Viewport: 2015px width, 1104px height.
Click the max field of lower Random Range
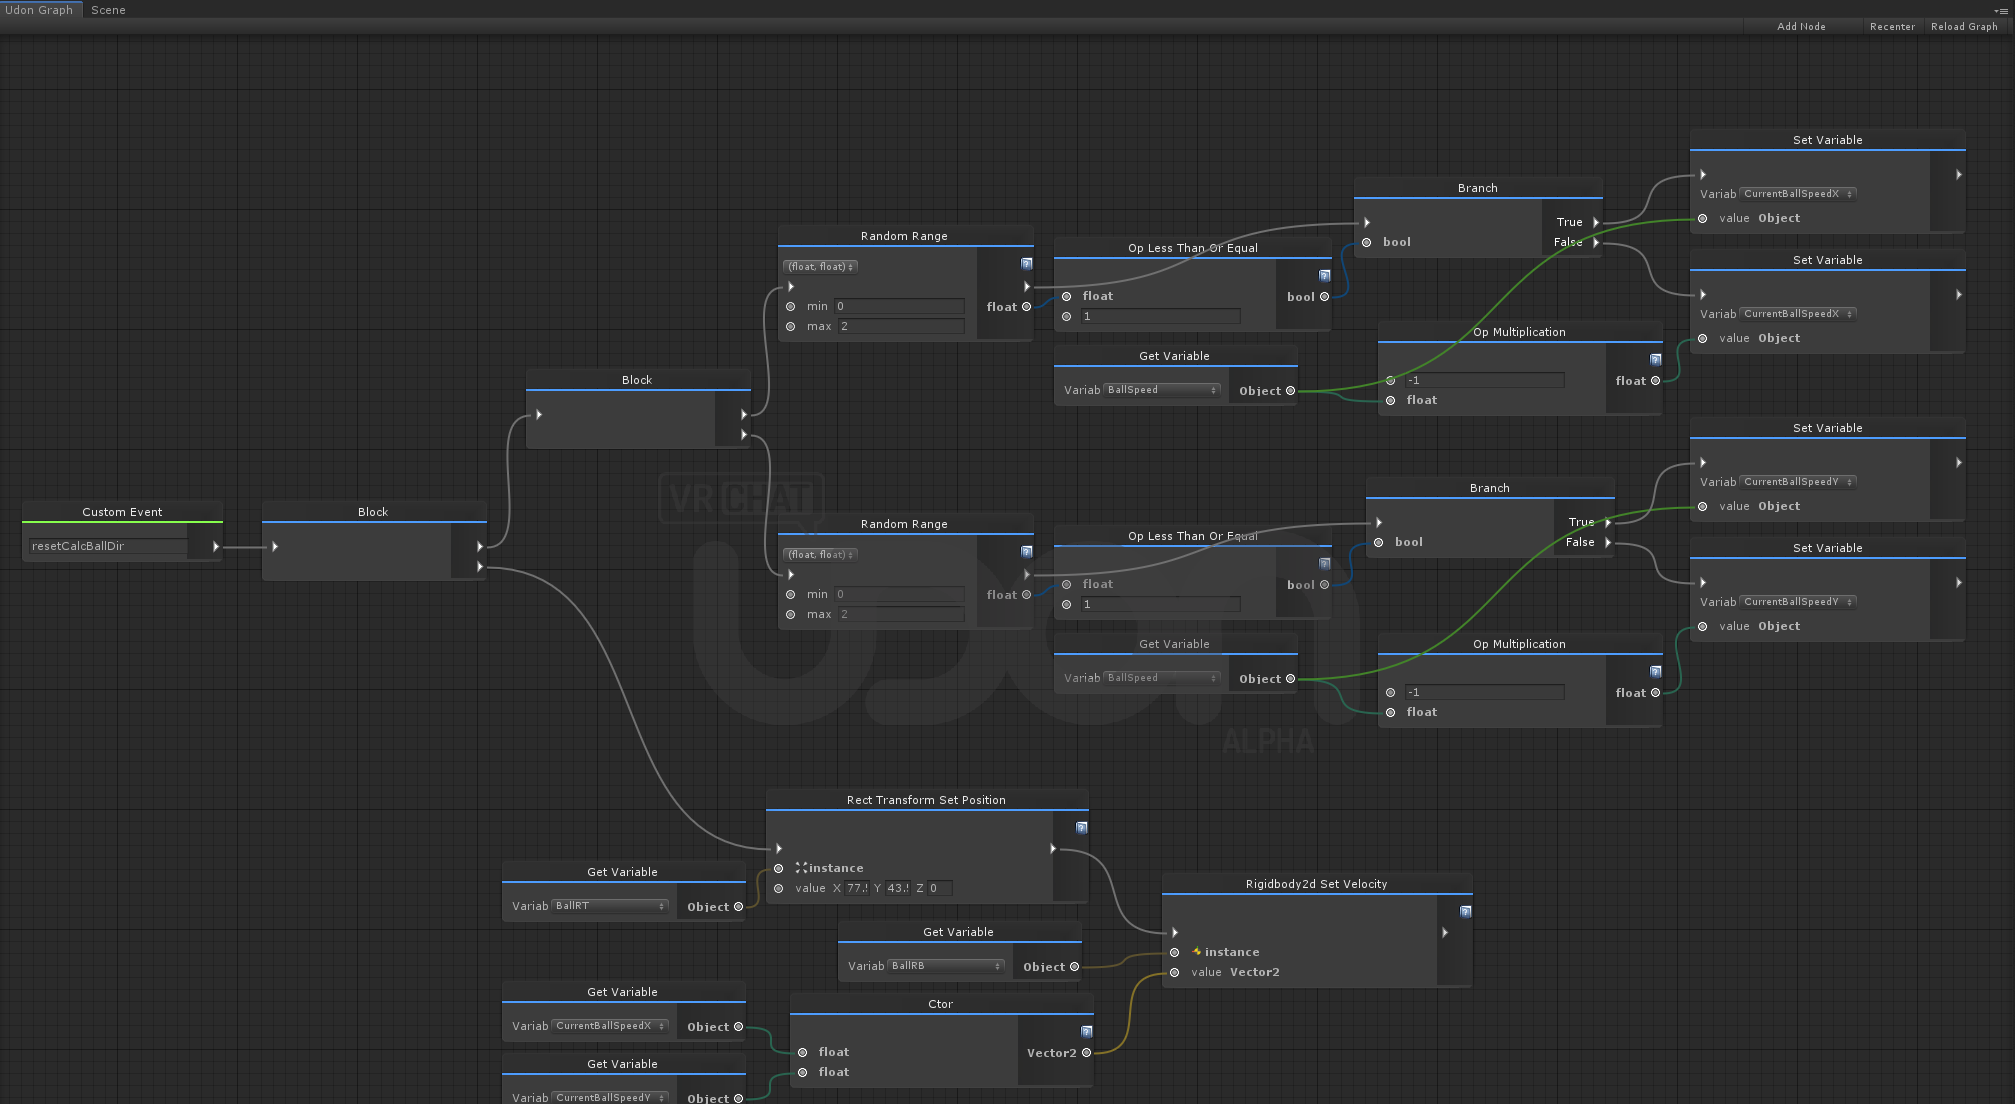tap(900, 614)
